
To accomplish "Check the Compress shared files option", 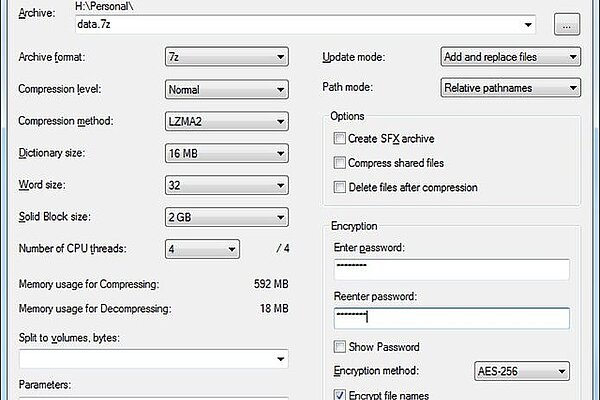I will 339,163.
